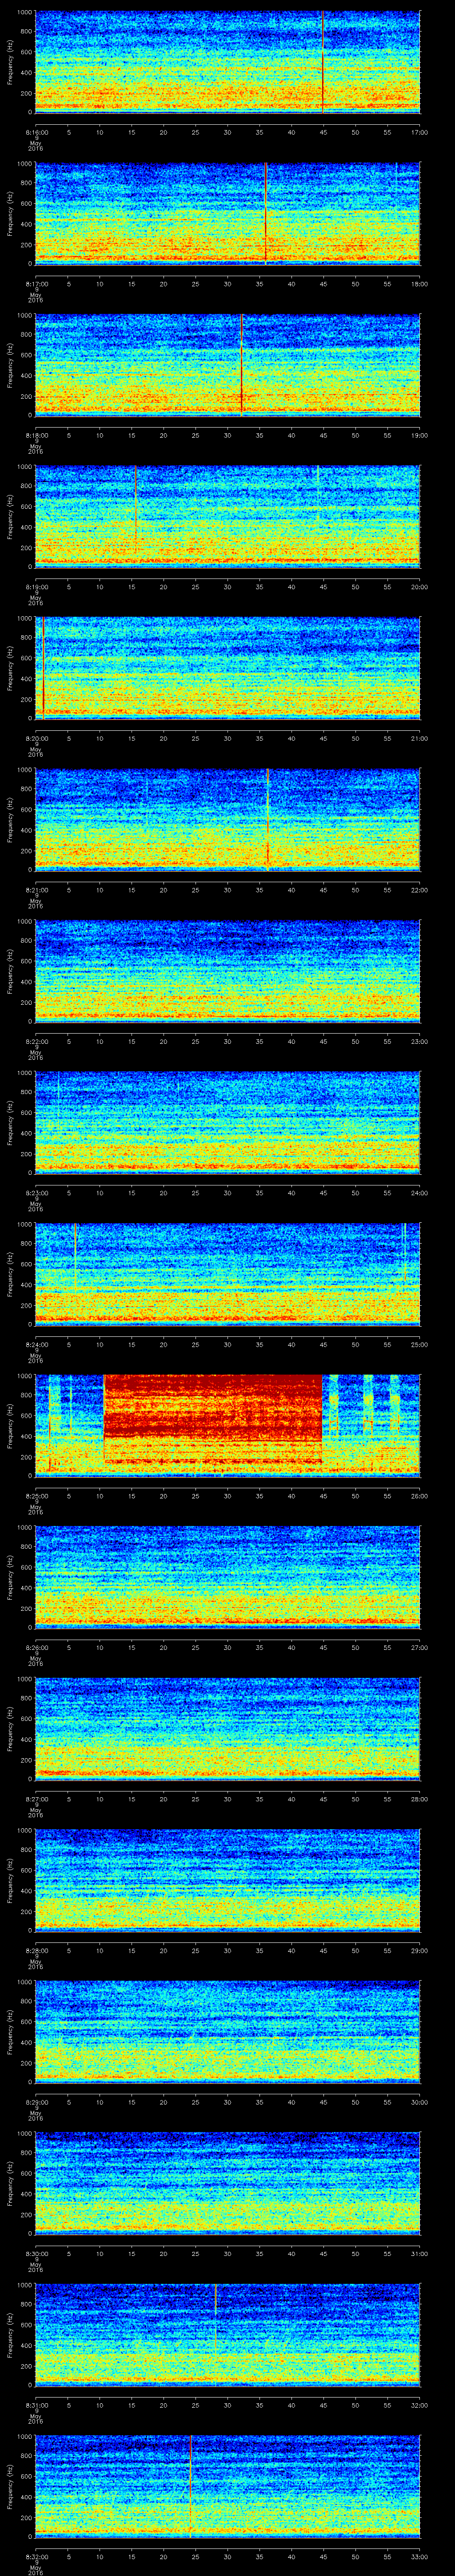Click the 8:16:00 time label
The image size is (455, 2576).
37,132
